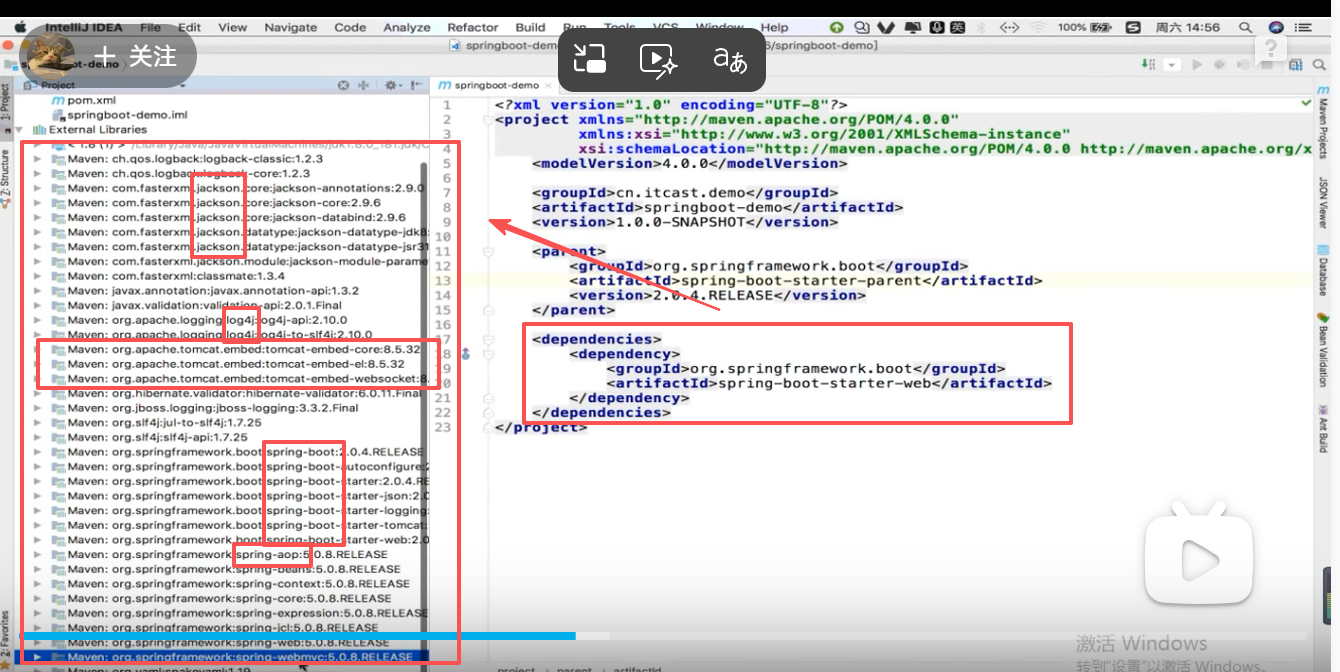Select pom.xml in project tree
The height and width of the screenshot is (672, 1340).
tap(84, 101)
